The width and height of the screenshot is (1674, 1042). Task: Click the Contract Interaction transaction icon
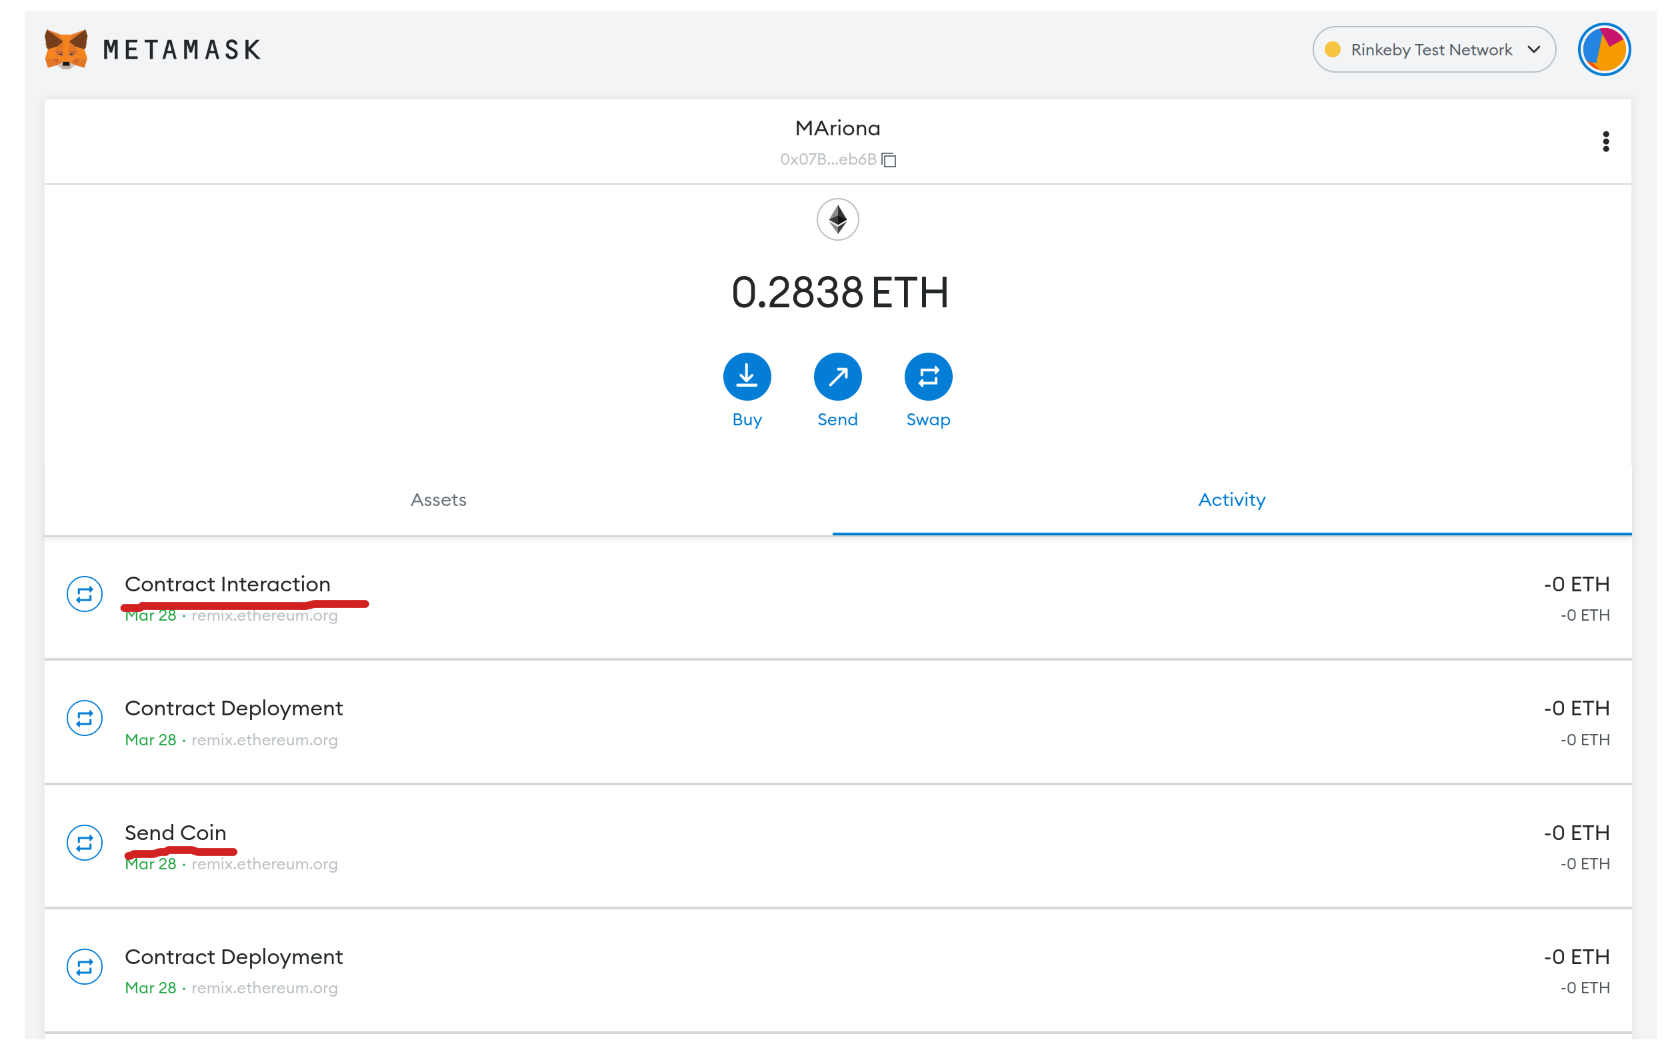click(85, 593)
